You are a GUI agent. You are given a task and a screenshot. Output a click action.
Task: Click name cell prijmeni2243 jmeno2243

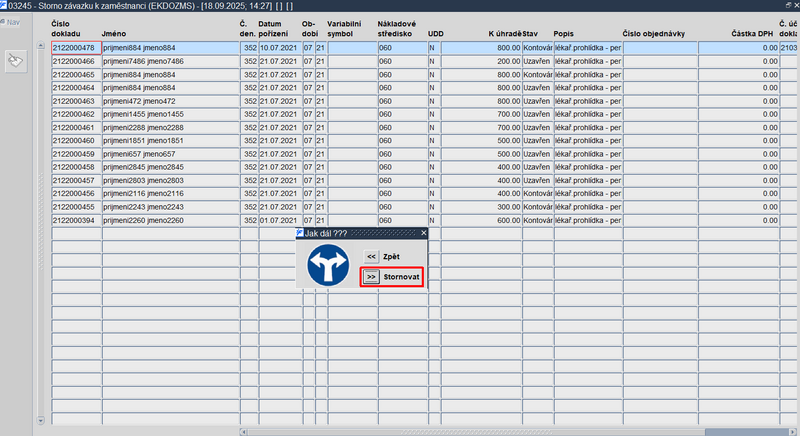point(171,207)
